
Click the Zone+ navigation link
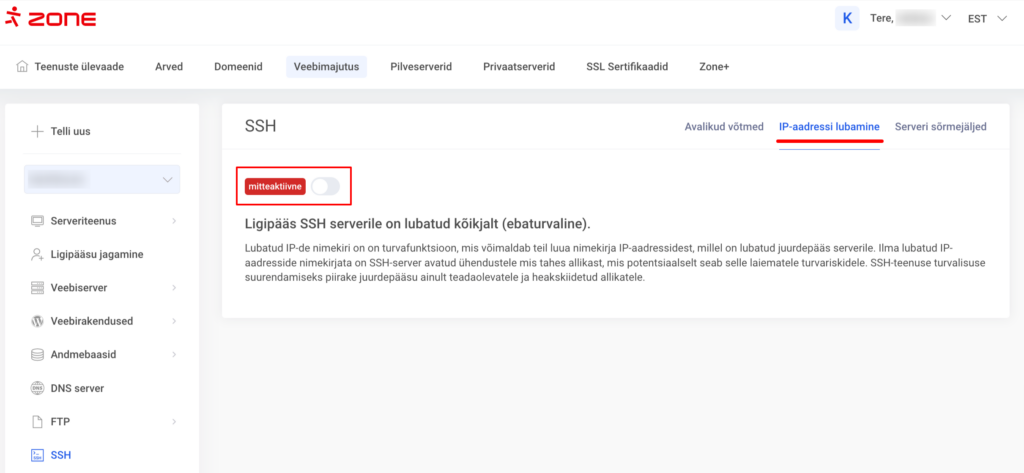(714, 67)
